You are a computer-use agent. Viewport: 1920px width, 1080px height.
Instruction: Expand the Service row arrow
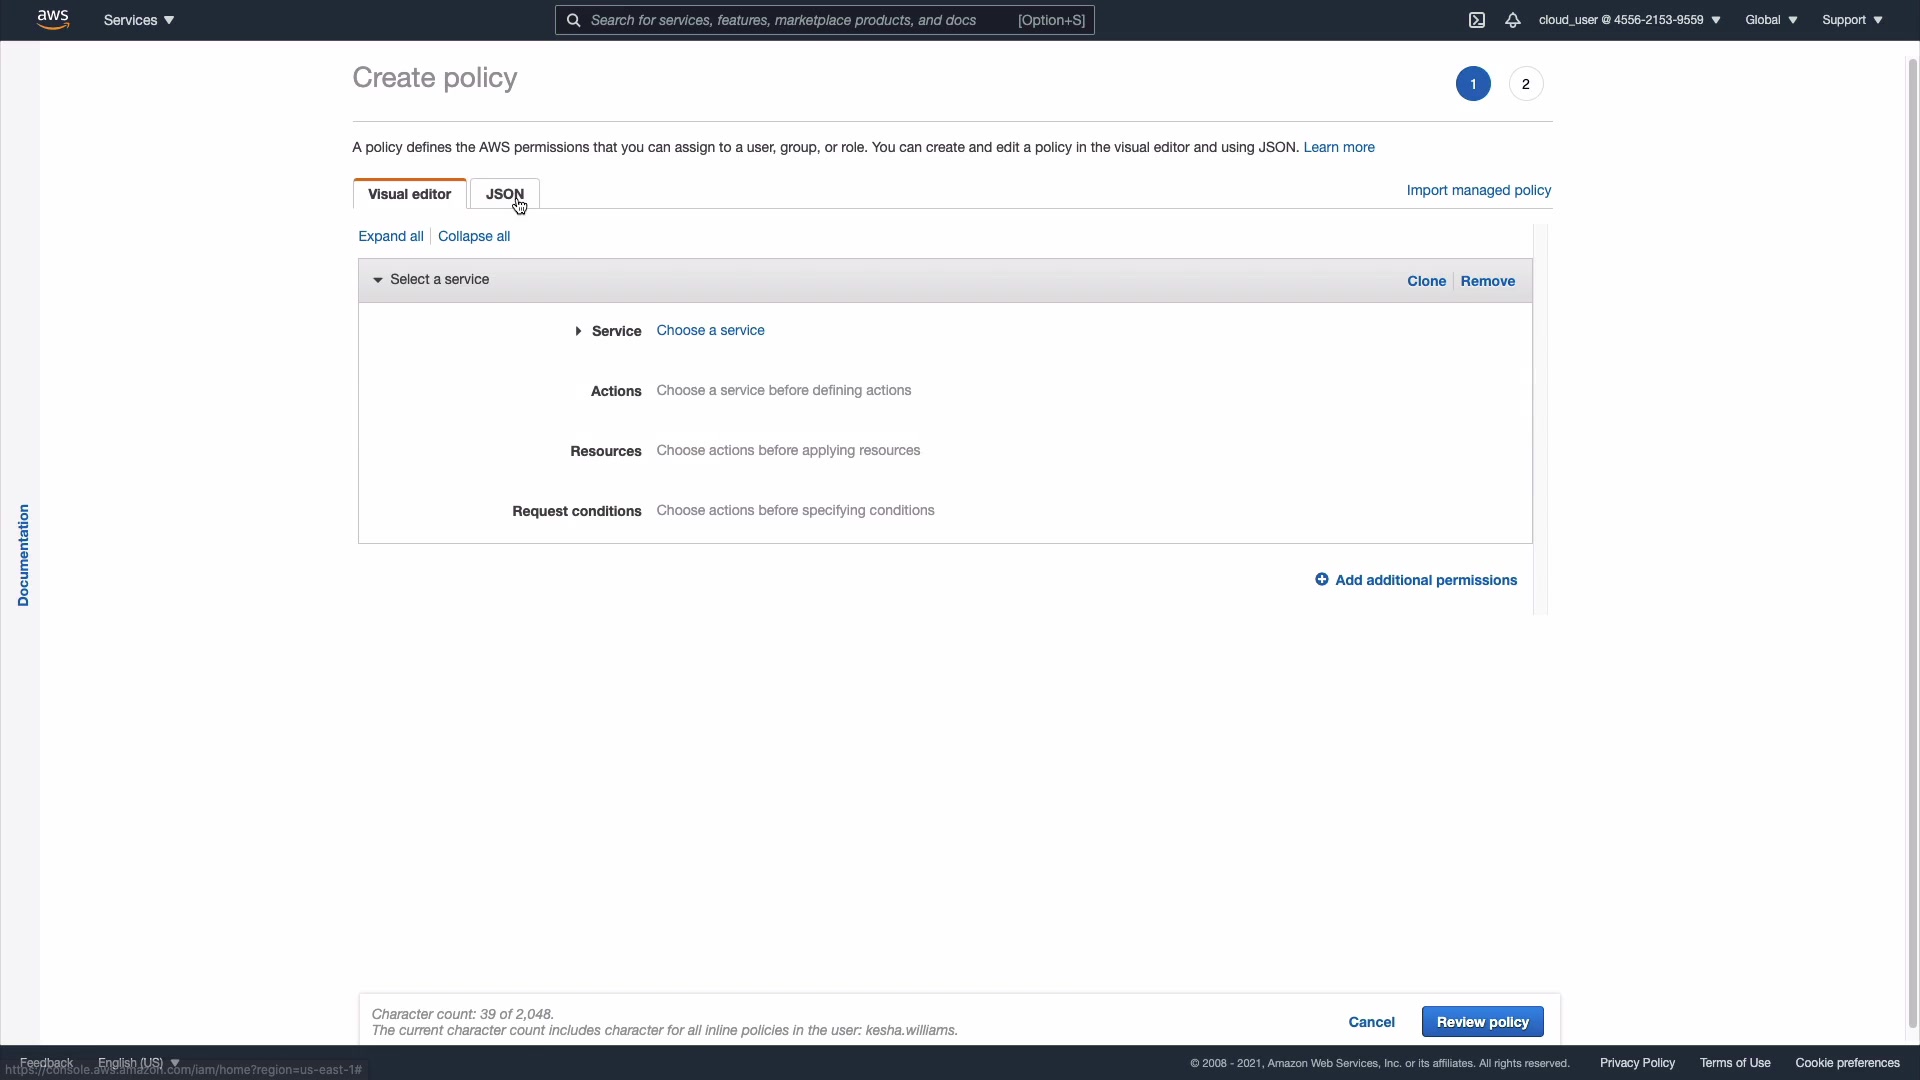(x=578, y=331)
